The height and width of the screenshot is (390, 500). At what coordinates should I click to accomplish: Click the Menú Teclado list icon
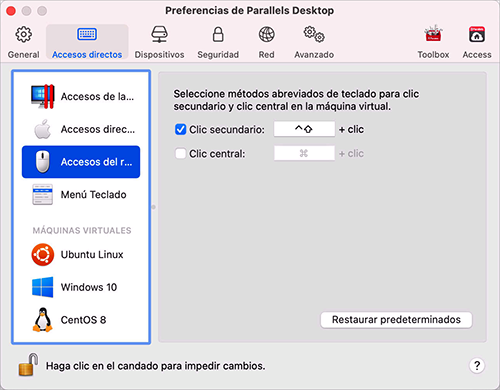tap(42, 194)
